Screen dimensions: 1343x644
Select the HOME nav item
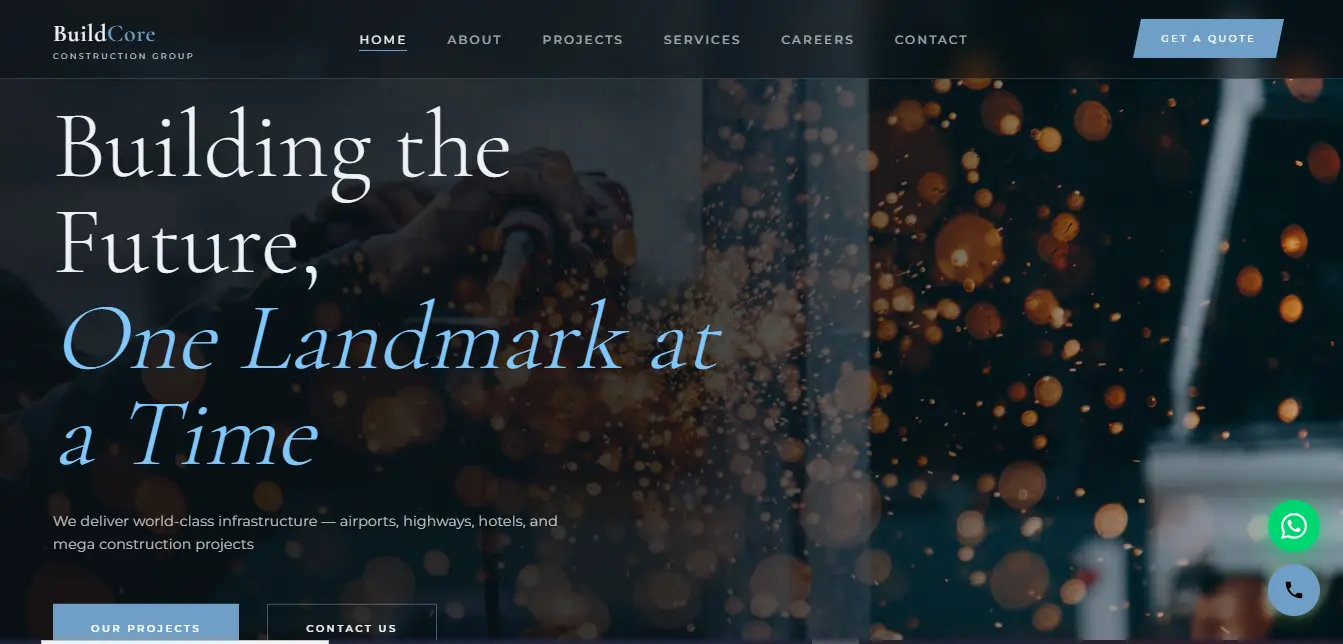click(x=383, y=40)
